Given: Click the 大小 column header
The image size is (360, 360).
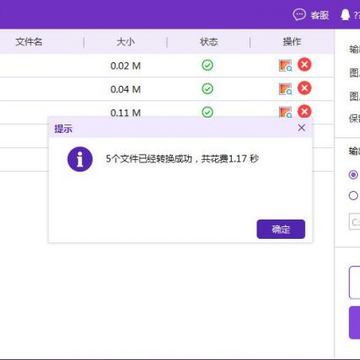Looking at the screenshot, I should click(125, 42).
